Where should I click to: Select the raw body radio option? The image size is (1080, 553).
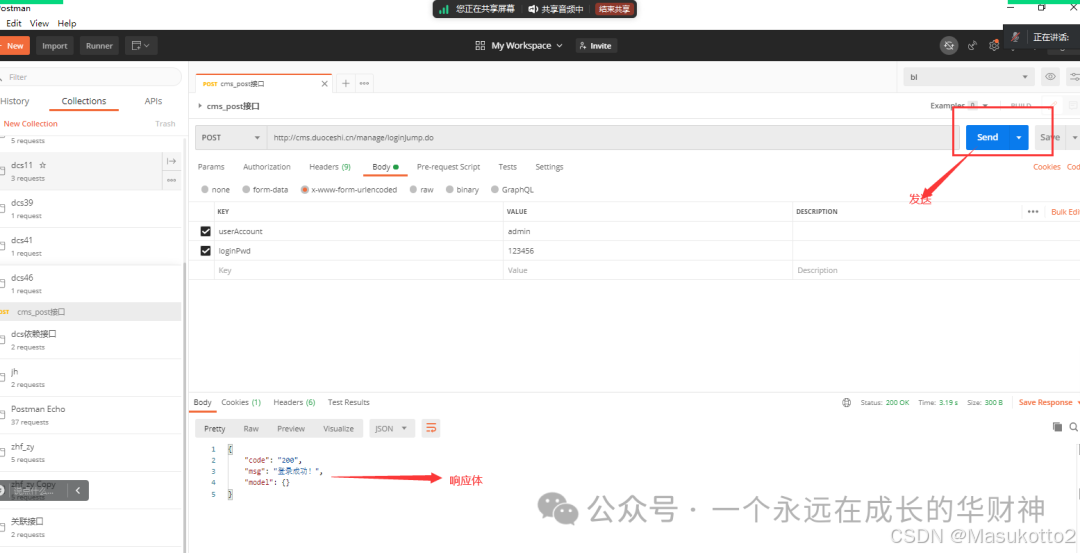point(413,189)
